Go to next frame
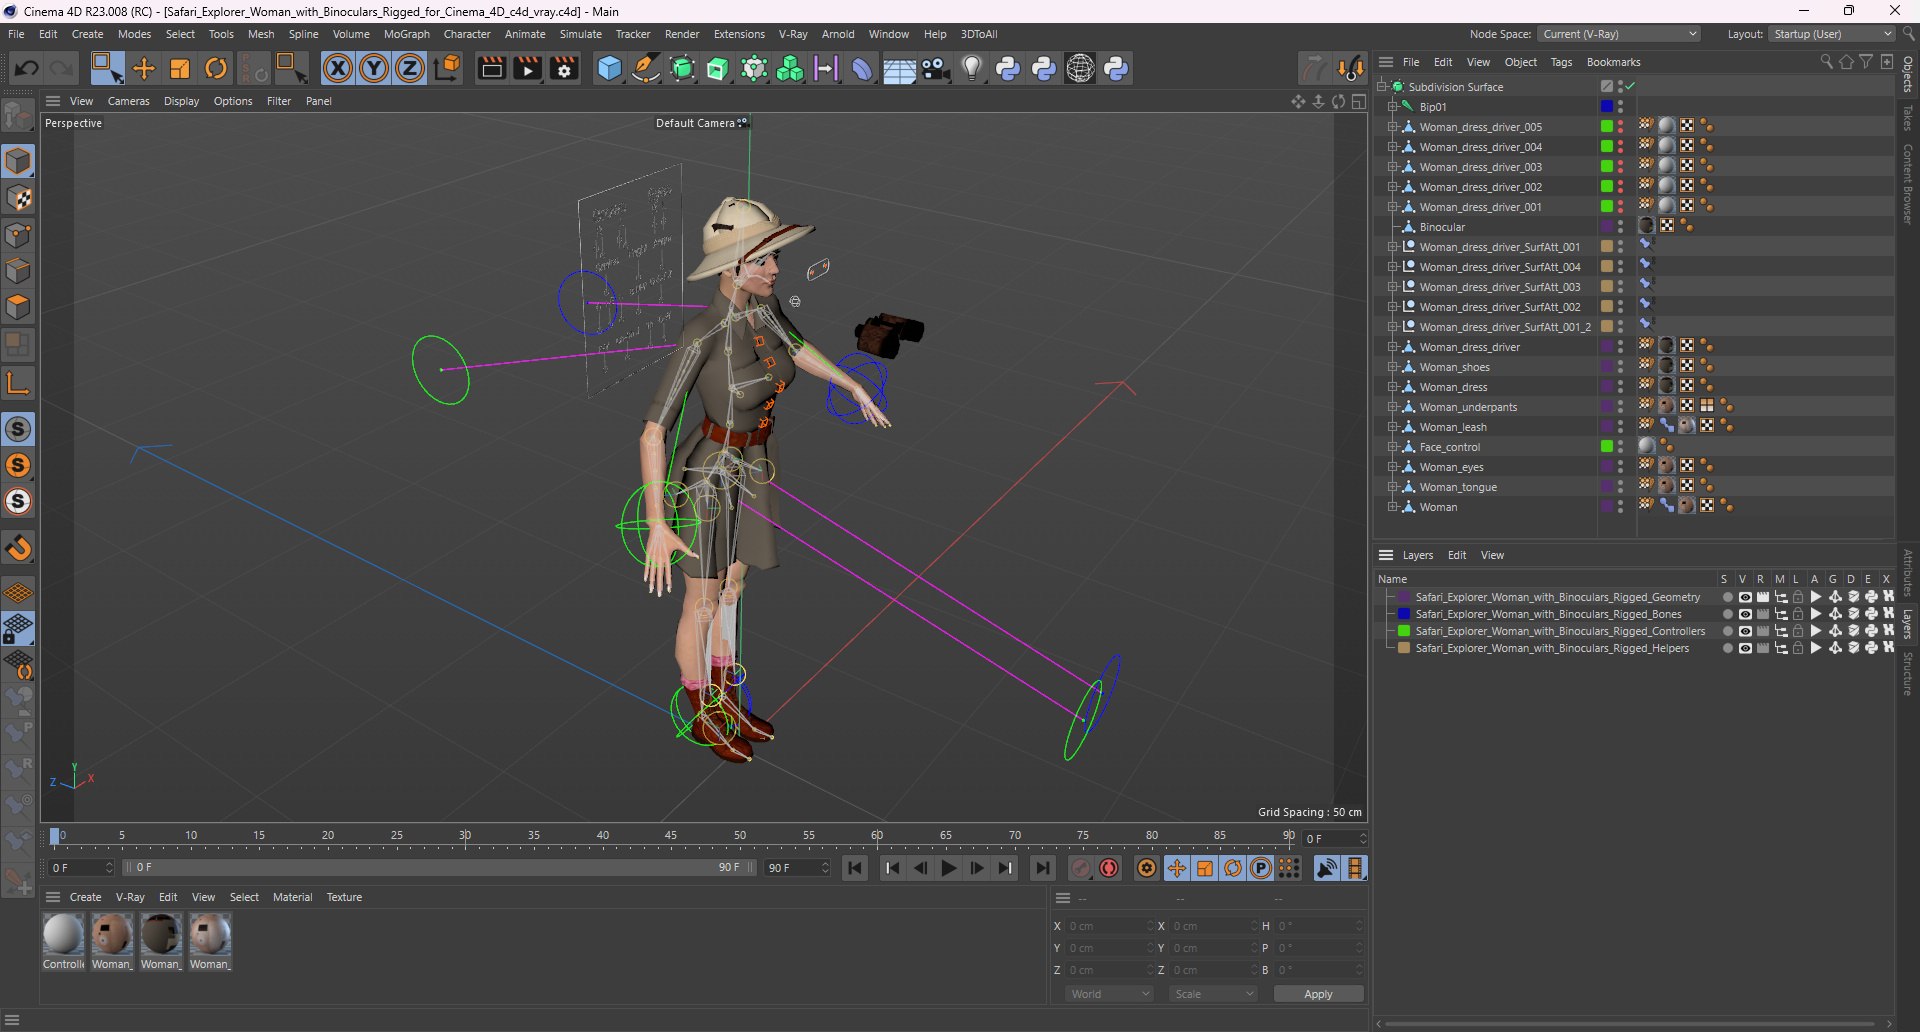Image resolution: width=1920 pixels, height=1032 pixels. [977, 868]
